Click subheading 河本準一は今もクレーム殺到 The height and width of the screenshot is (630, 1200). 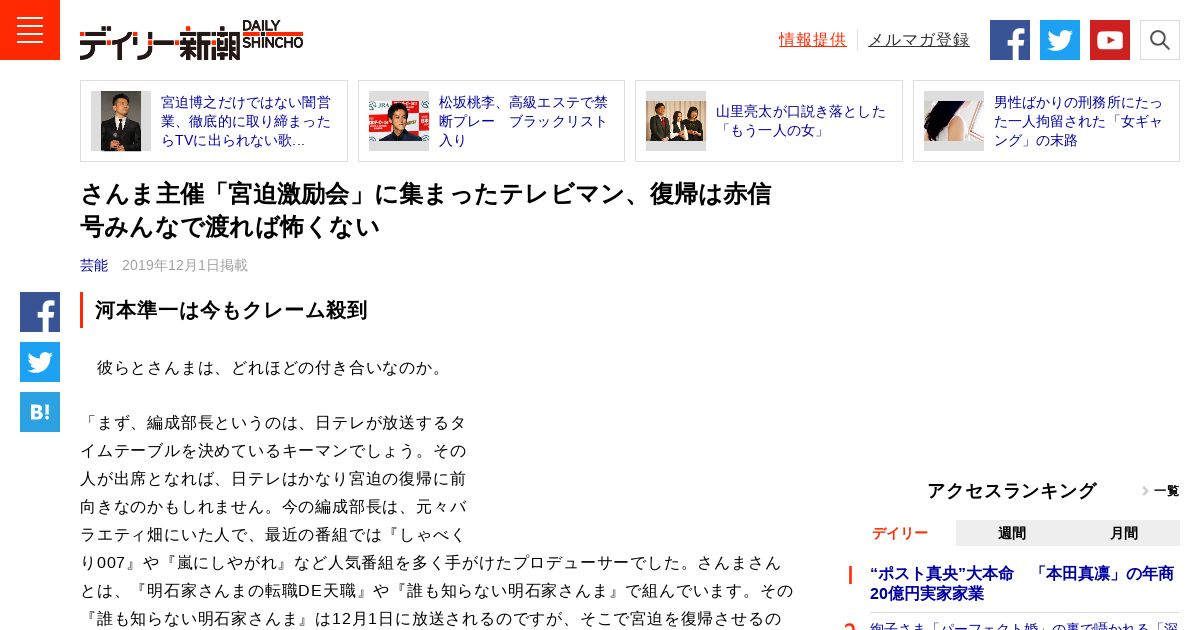point(231,310)
